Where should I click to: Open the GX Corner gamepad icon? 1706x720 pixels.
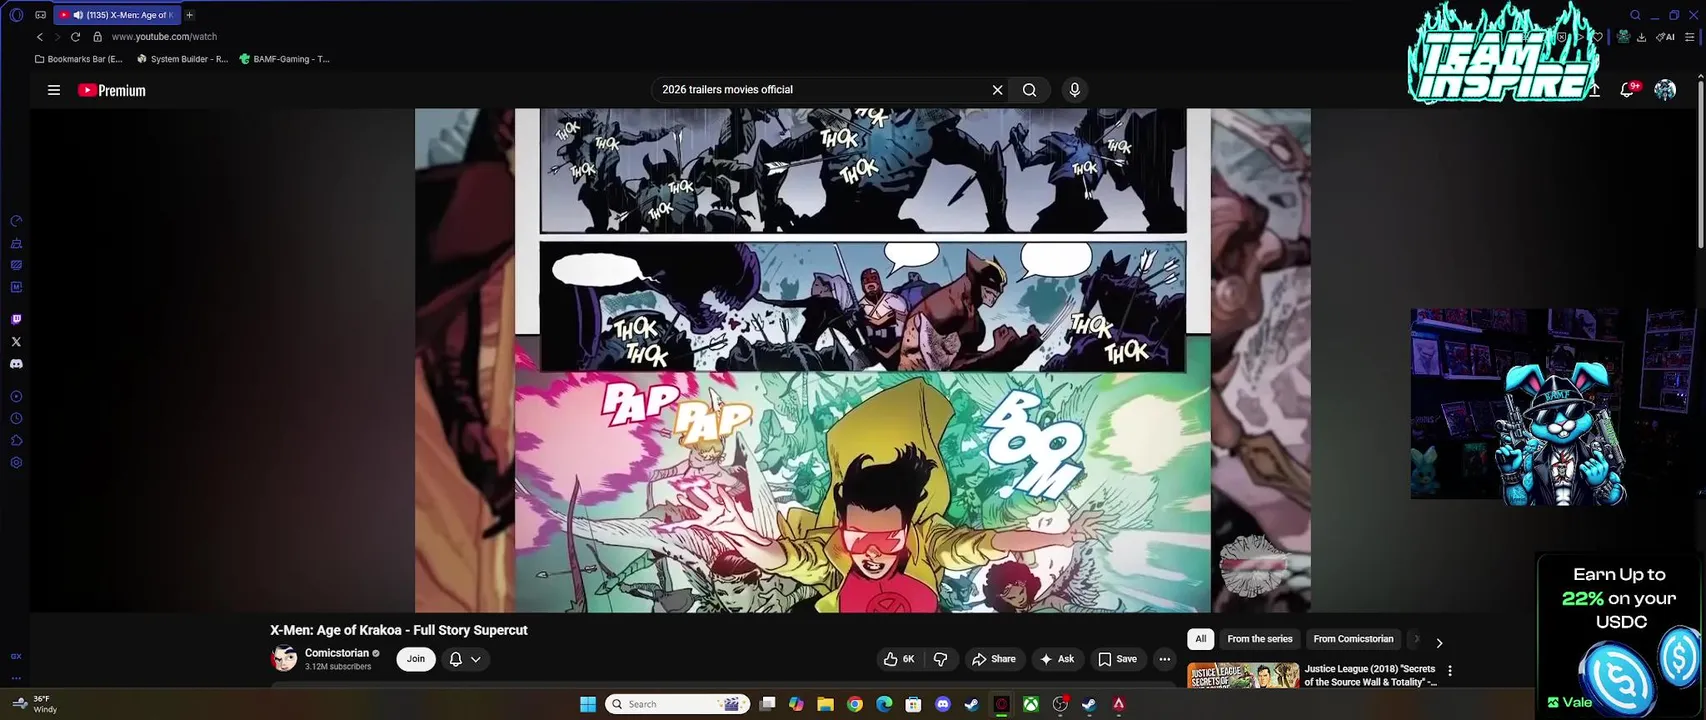pos(40,15)
